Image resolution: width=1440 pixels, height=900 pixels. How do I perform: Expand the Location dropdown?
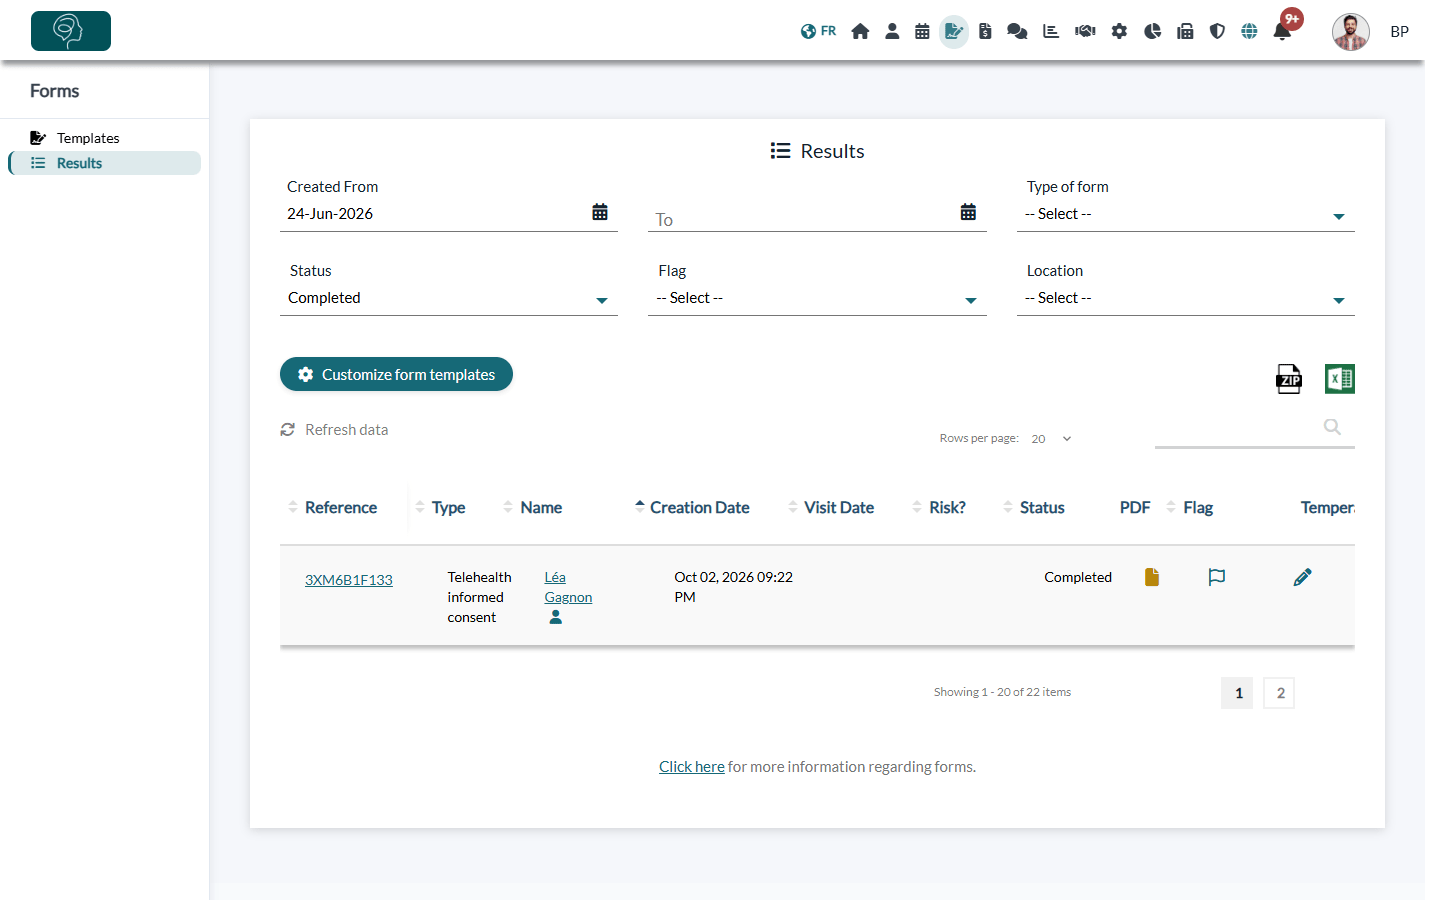(1186, 298)
